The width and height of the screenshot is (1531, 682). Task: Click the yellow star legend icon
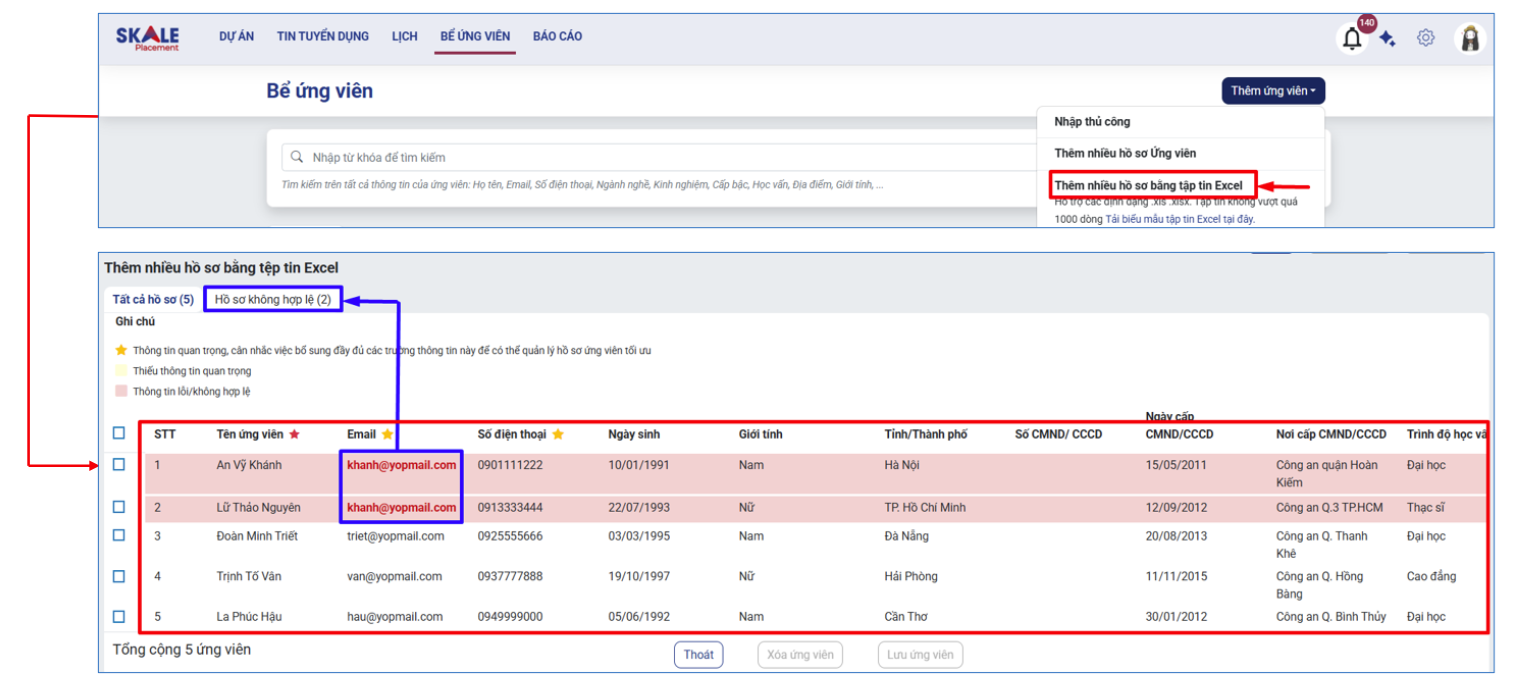(121, 350)
